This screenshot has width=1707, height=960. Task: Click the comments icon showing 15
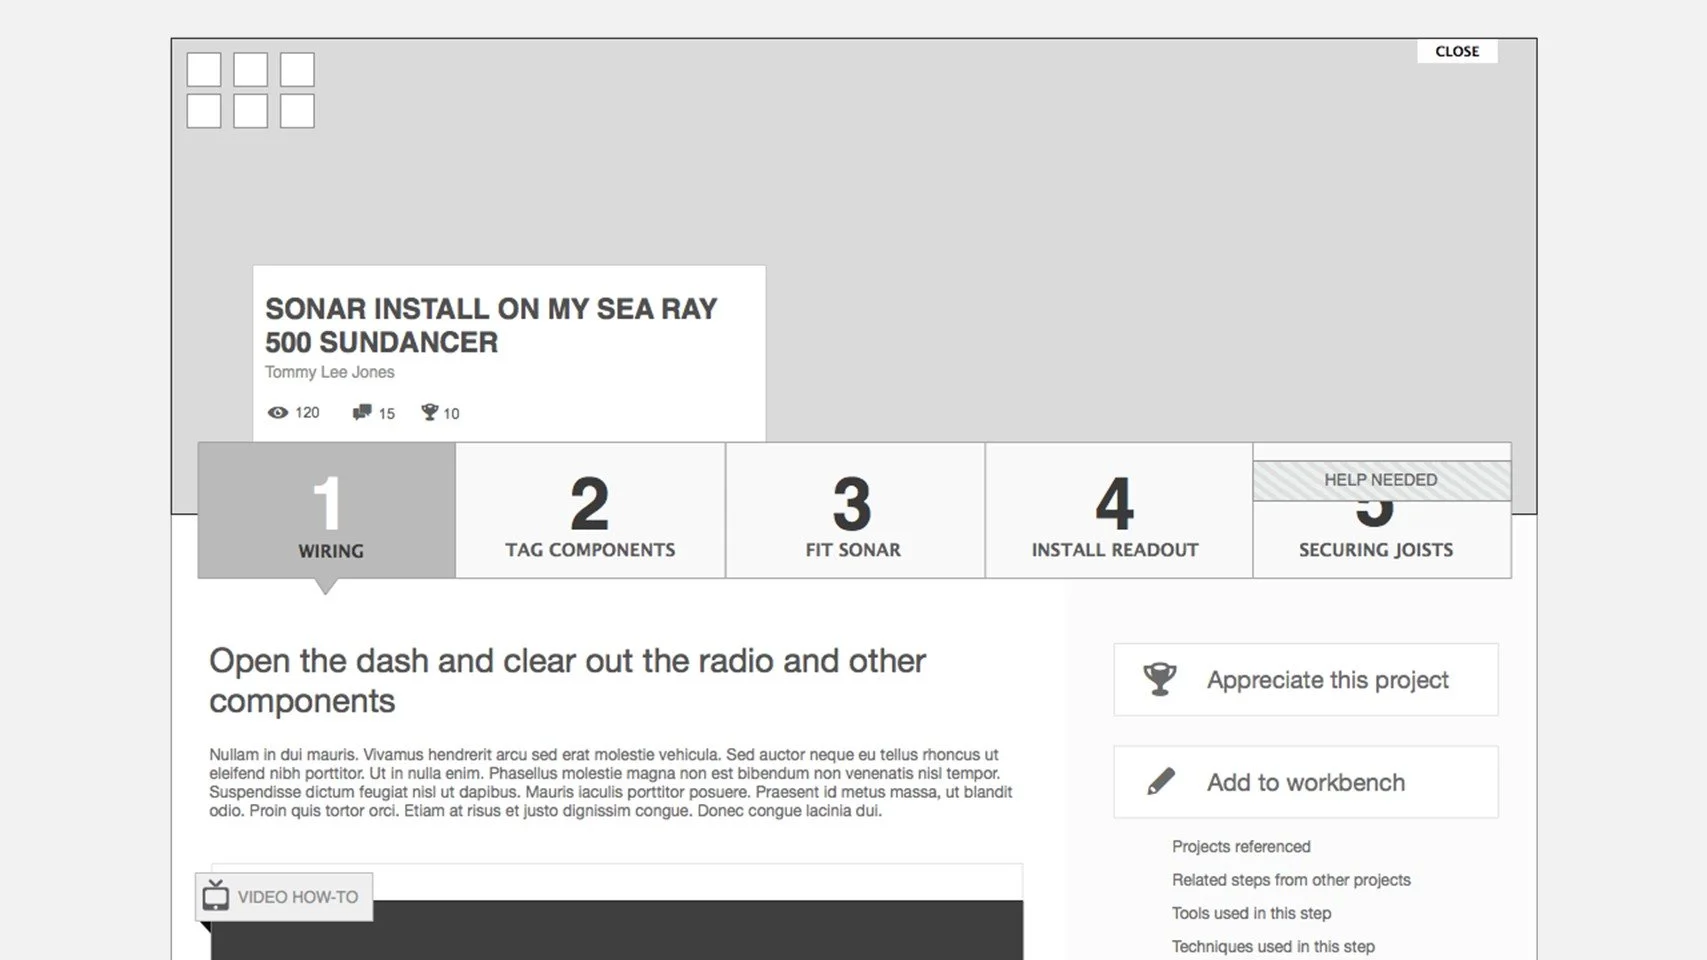[x=362, y=412]
